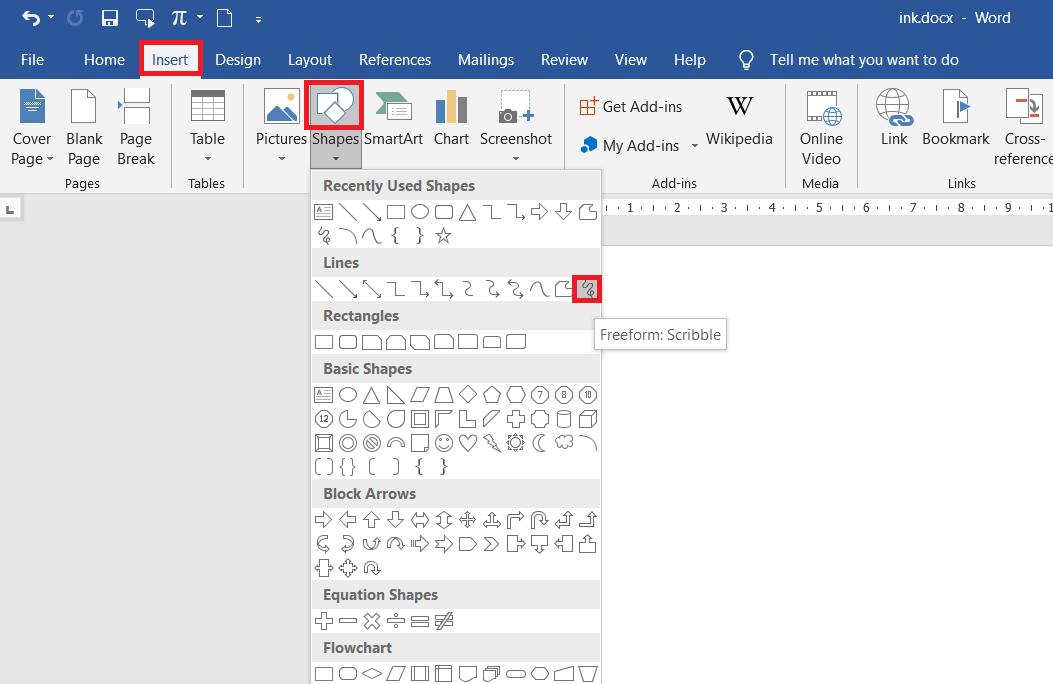Select the Freeform: Scribble line tool
1053x684 pixels.
click(587, 289)
